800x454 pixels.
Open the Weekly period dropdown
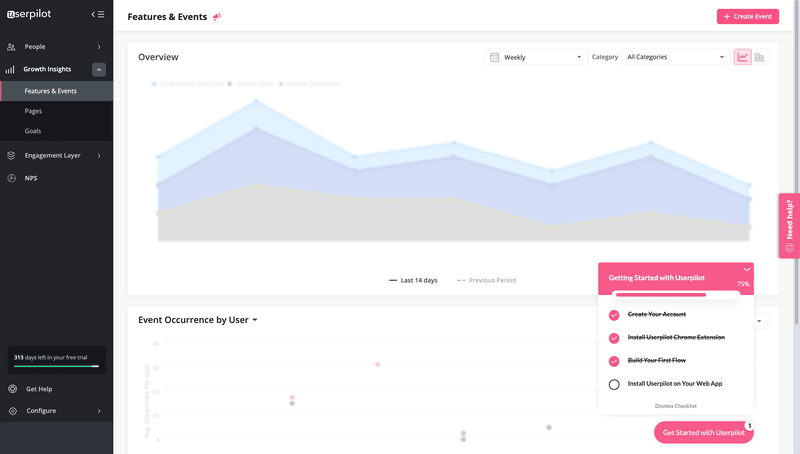pos(536,57)
